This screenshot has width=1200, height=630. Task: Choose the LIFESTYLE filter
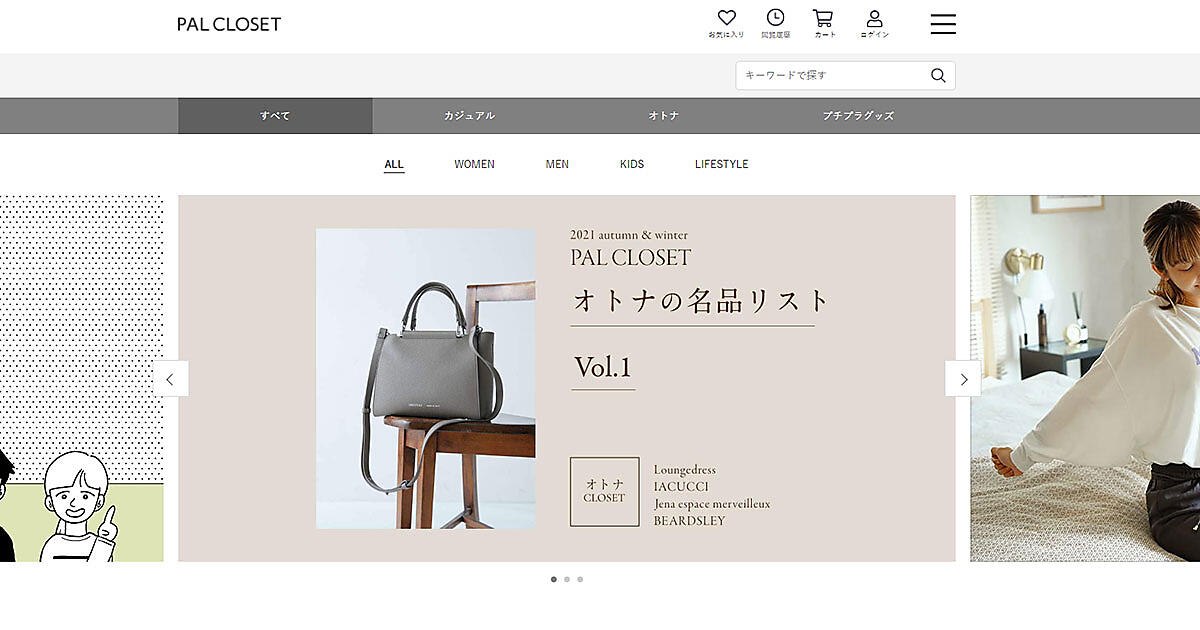click(x=721, y=164)
